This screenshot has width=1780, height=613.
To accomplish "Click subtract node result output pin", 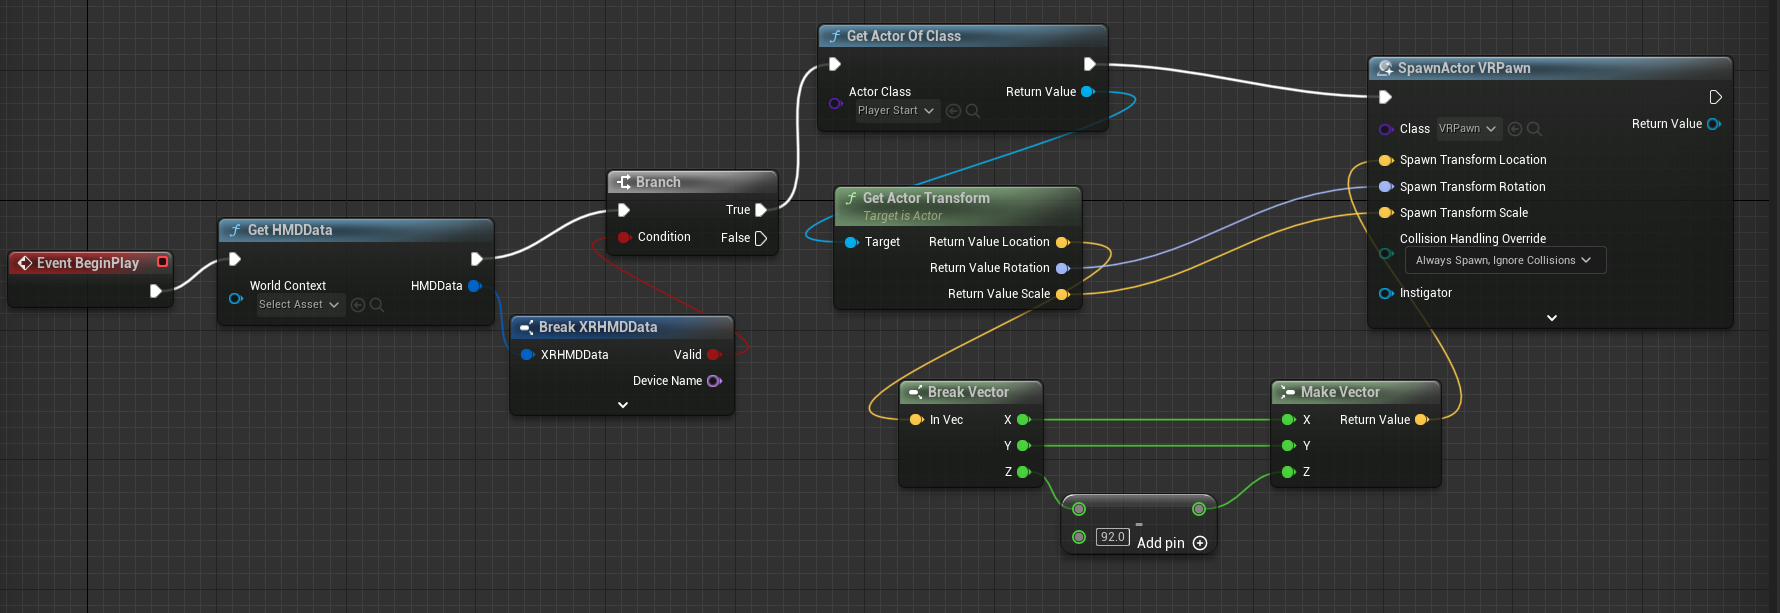I will coord(1199,509).
